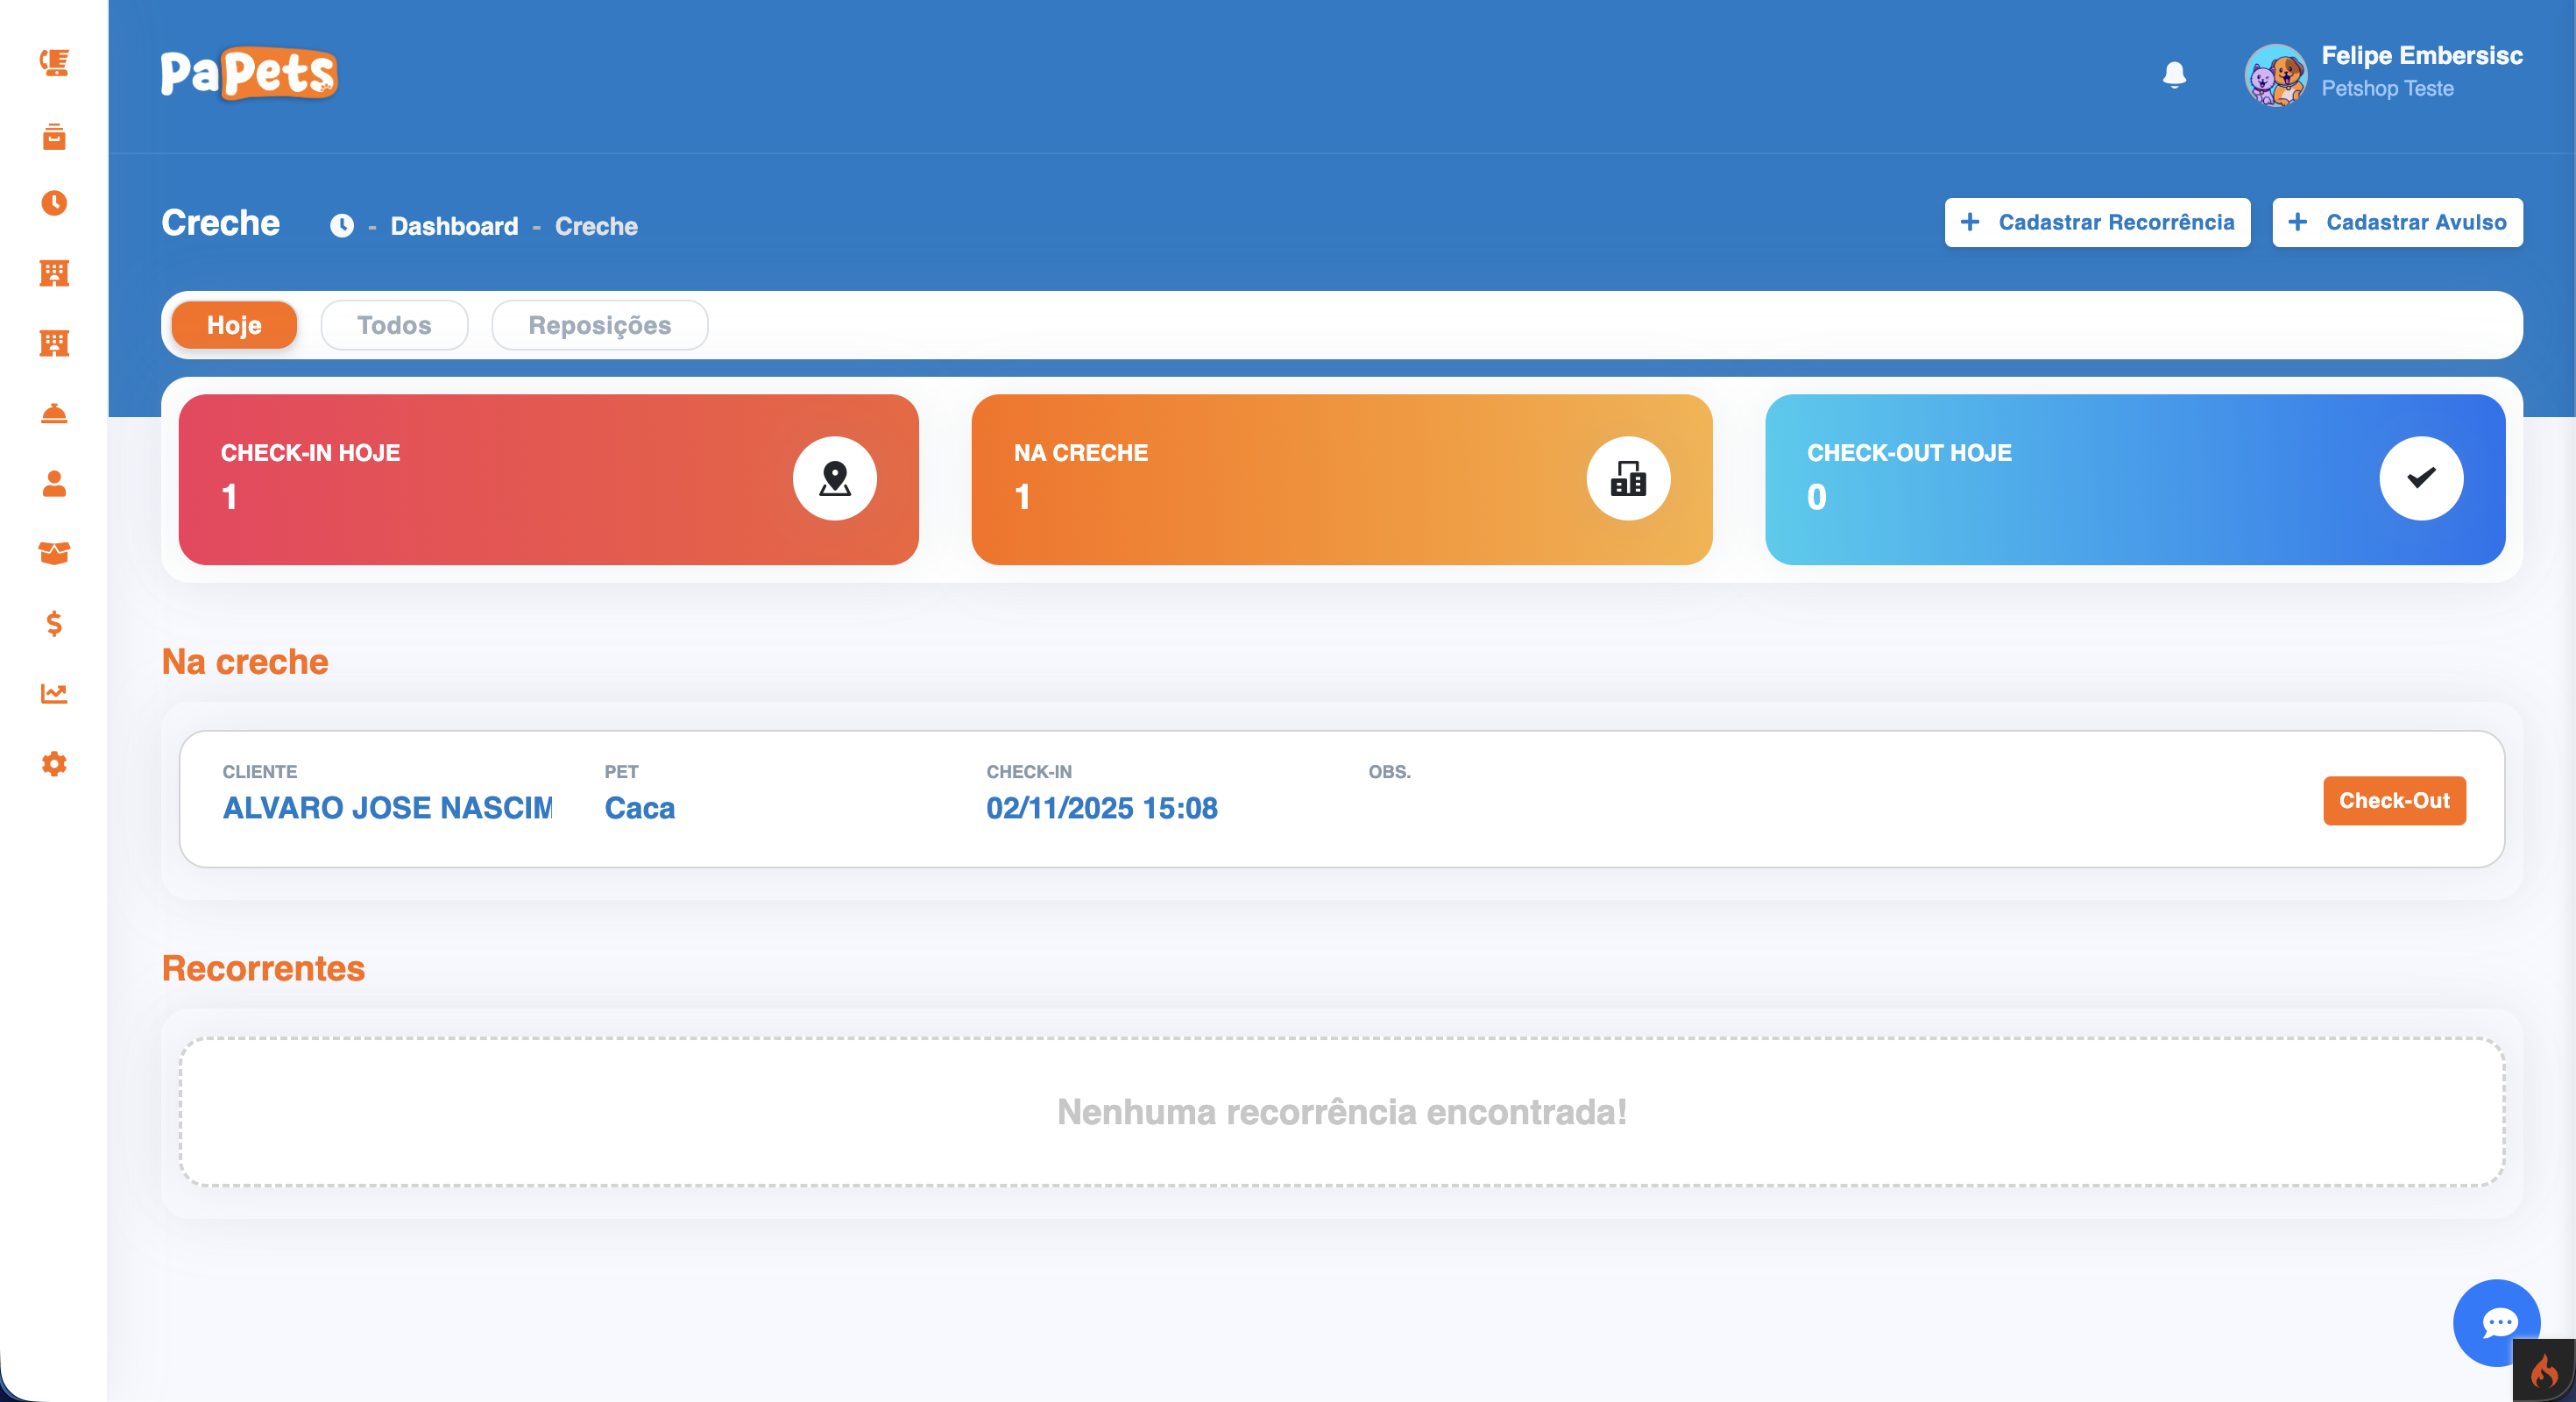Viewport: 2576px width, 1402px height.
Task: Click the cash register sidebar icon
Action: tap(54, 63)
